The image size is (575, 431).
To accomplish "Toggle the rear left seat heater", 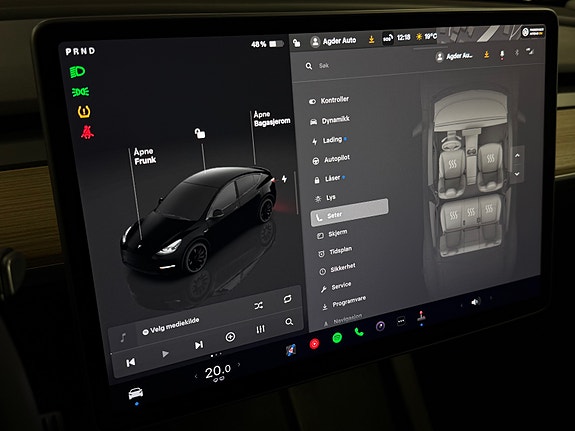I will (x=454, y=215).
